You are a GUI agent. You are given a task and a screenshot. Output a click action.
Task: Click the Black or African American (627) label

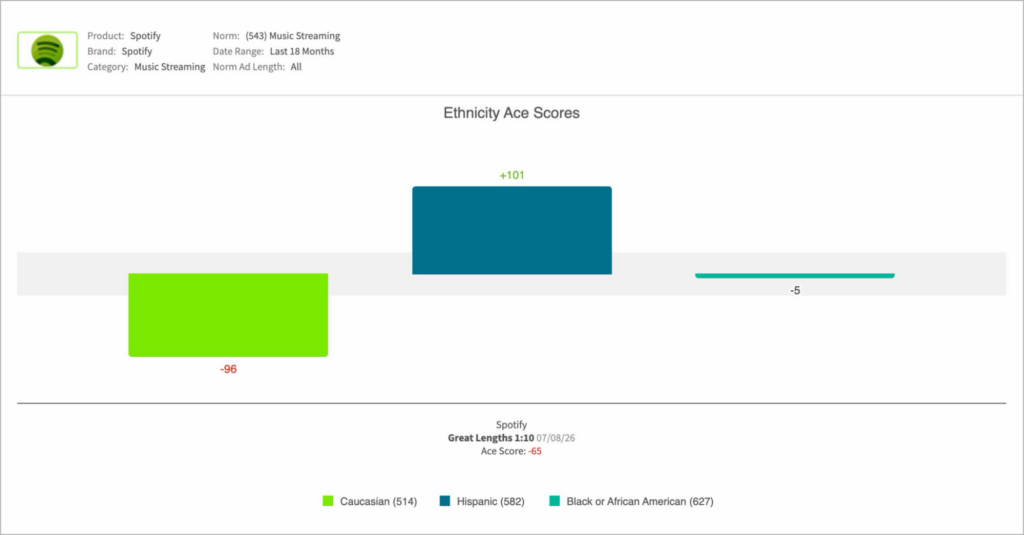640,501
